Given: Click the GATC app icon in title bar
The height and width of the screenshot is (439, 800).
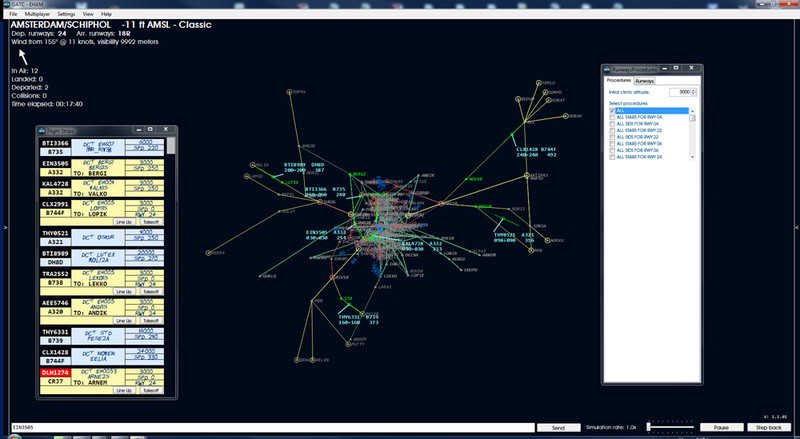Looking at the screenshot, I should 7,4.
